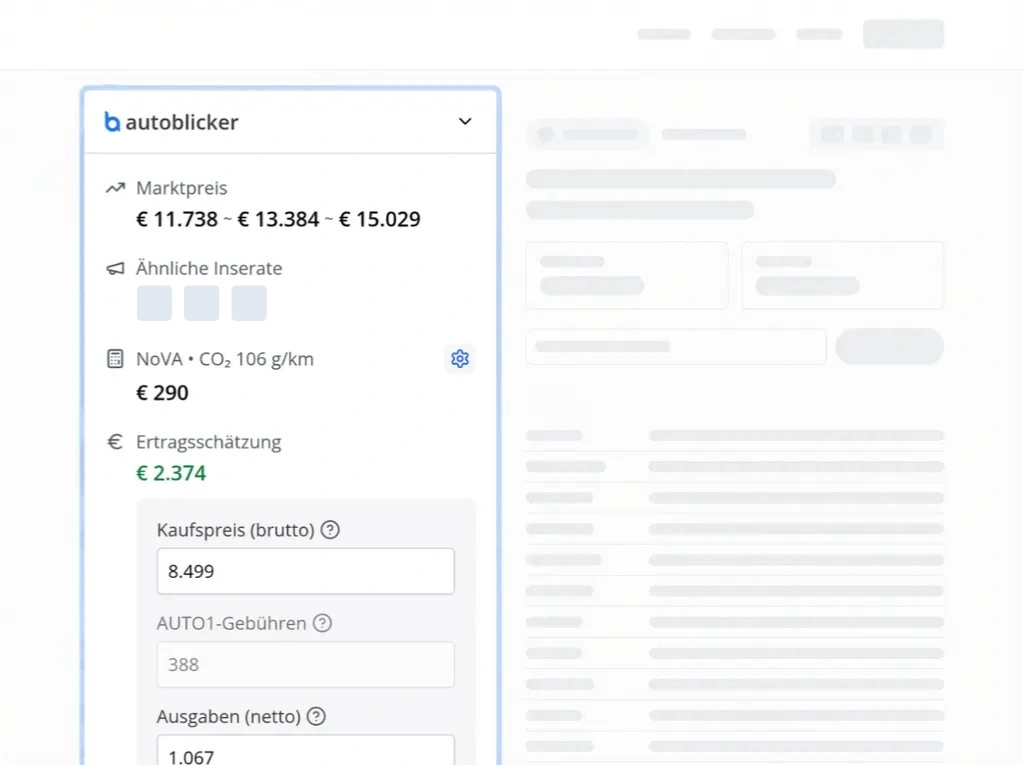Open the first similar listing thumbnail
Screen dimensions: 1024x765
pos(154,303)
